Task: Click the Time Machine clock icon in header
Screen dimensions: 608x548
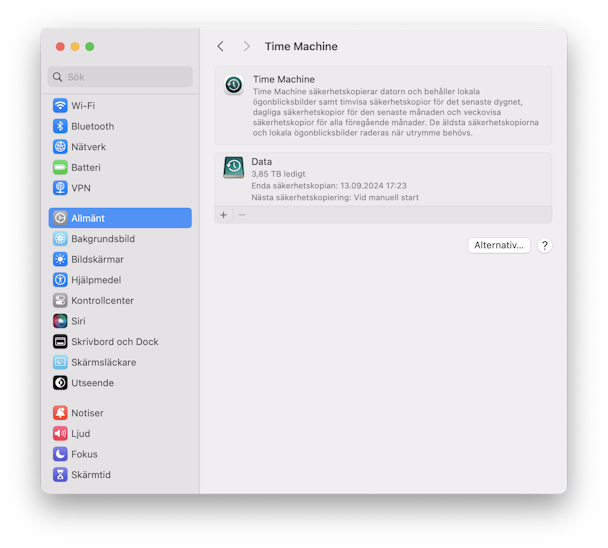Action: point(234,85)
